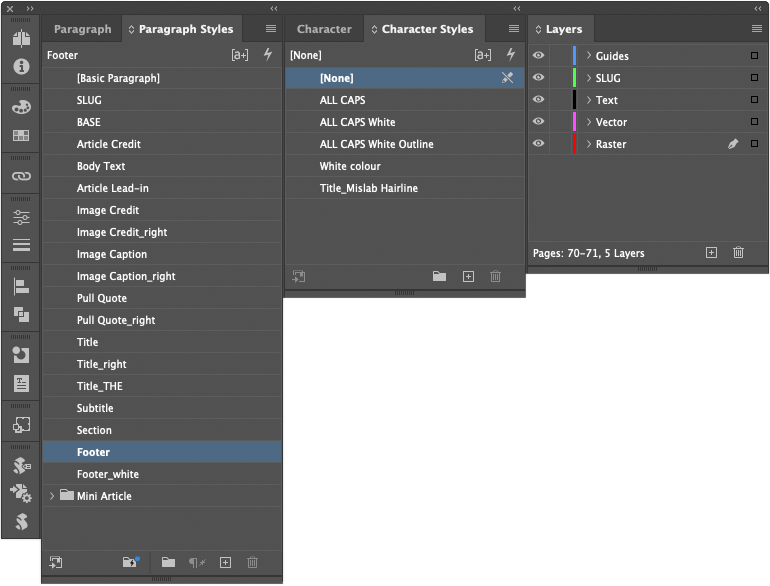Expand the Raster layer
The image size is (770, 586).
pyautogui.click(x=589, y=144)
